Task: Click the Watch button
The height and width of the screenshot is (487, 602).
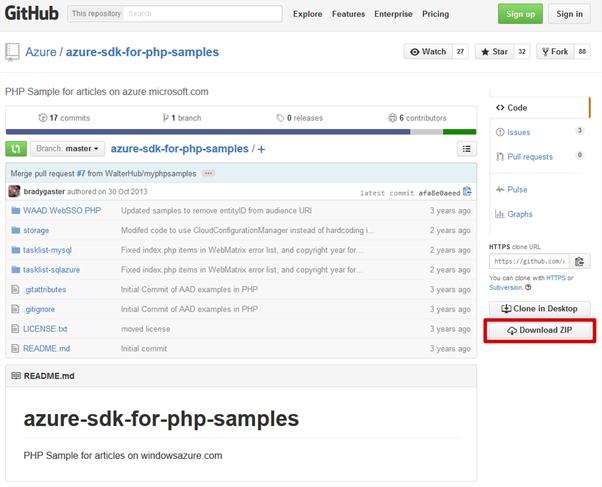Action: [x=428, y=51]
